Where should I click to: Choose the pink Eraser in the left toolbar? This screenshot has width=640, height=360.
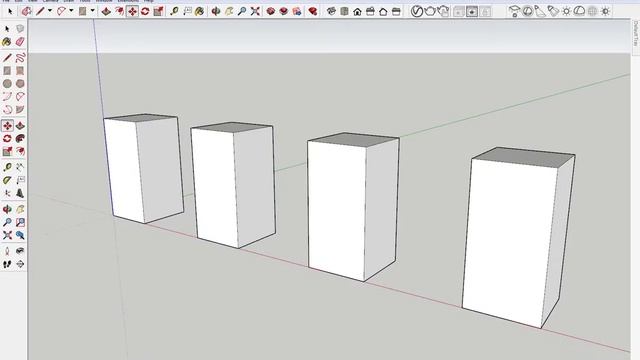[x=20, y=42]
